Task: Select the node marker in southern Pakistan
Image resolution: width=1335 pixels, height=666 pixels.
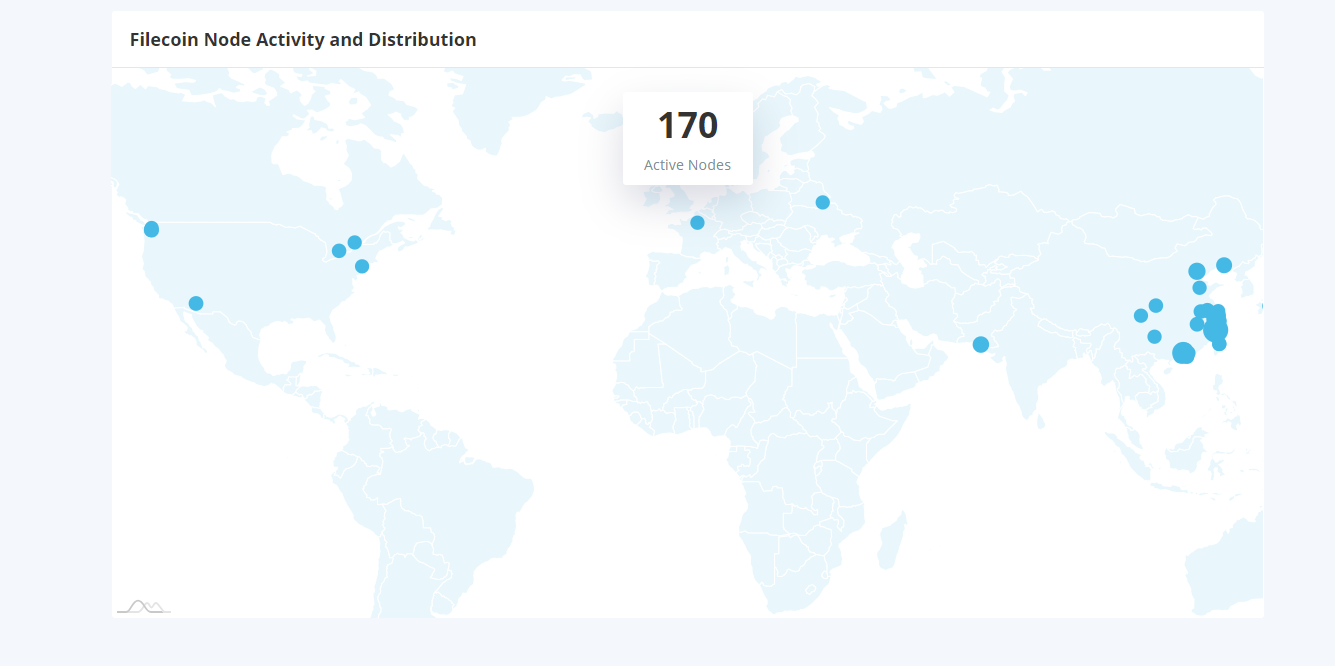Action: (x=981, y=344)
